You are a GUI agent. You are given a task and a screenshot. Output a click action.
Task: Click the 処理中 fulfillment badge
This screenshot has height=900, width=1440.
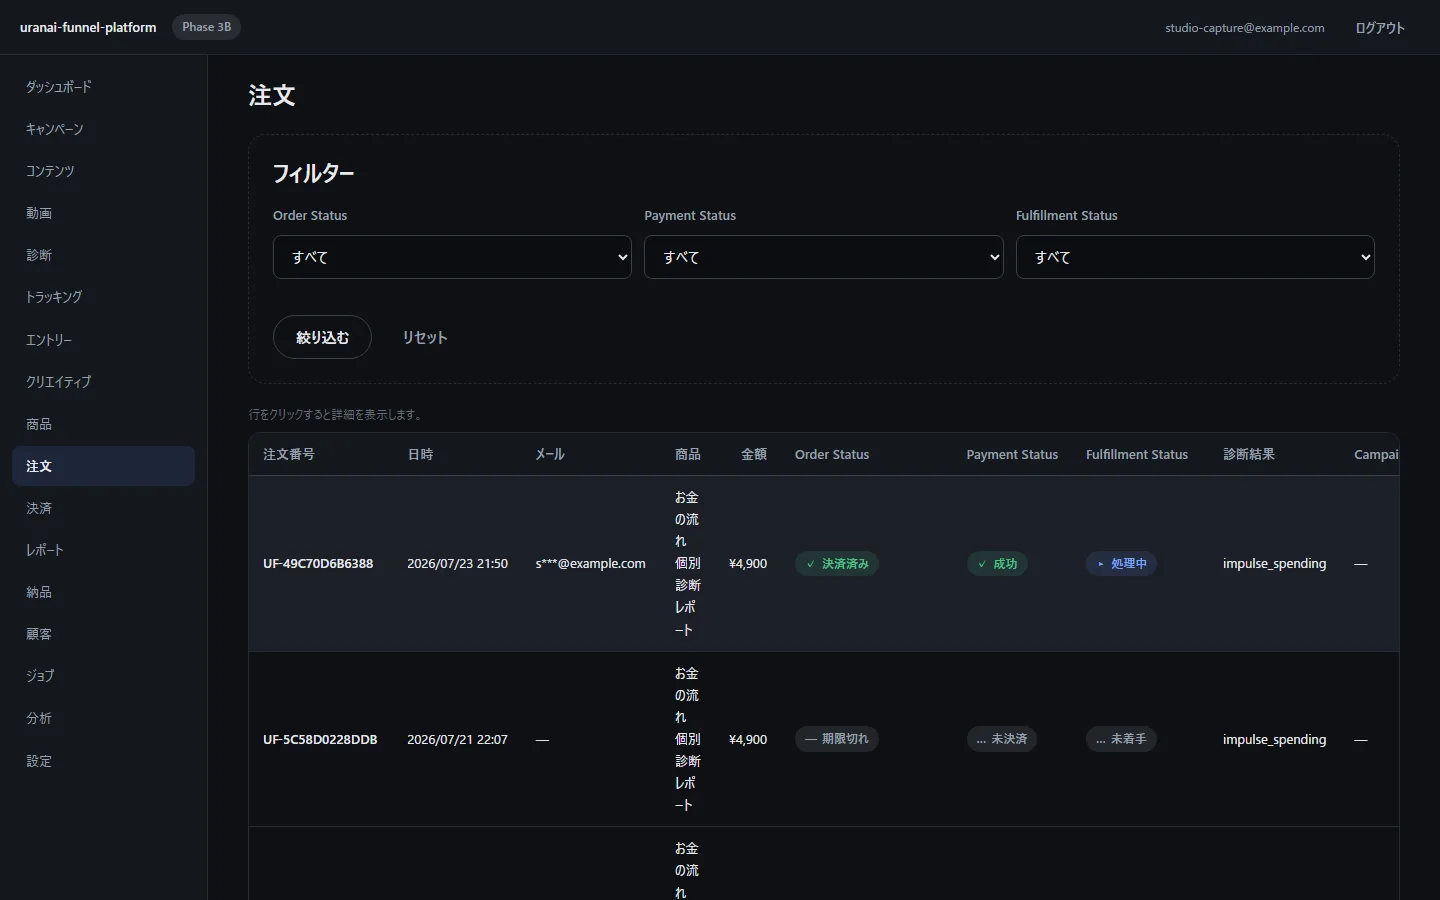click(1122, 564)
